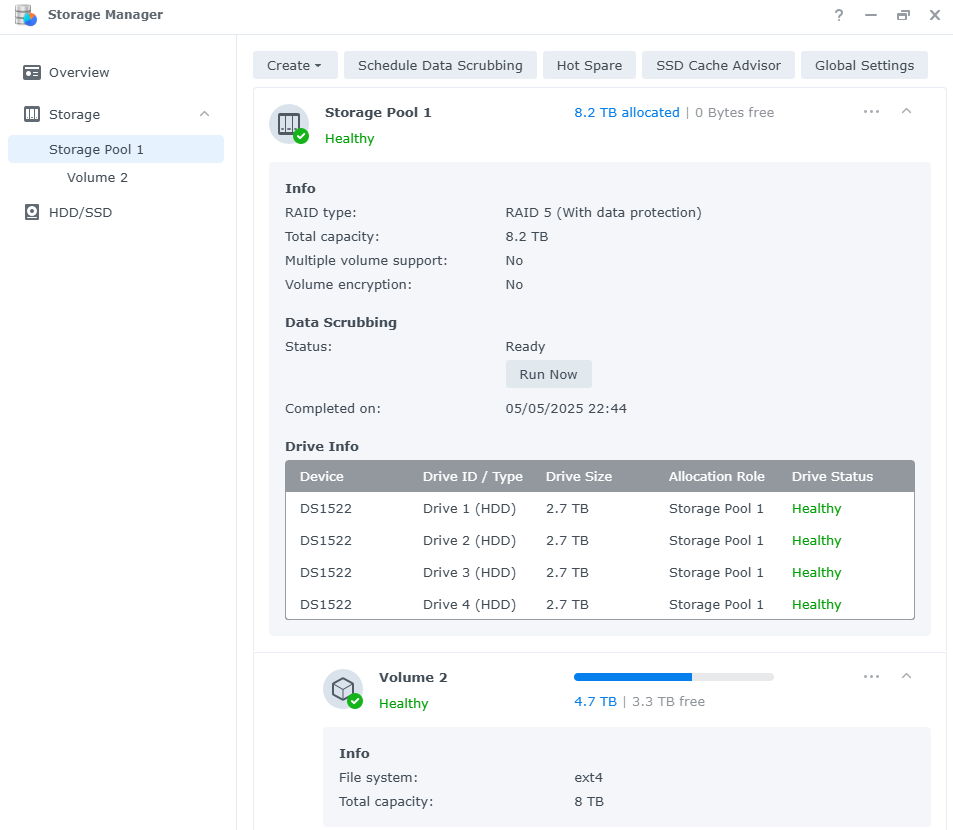Click the Overview sidebar icon
Screen dimensions: 953x830
(x=32, y=73)
